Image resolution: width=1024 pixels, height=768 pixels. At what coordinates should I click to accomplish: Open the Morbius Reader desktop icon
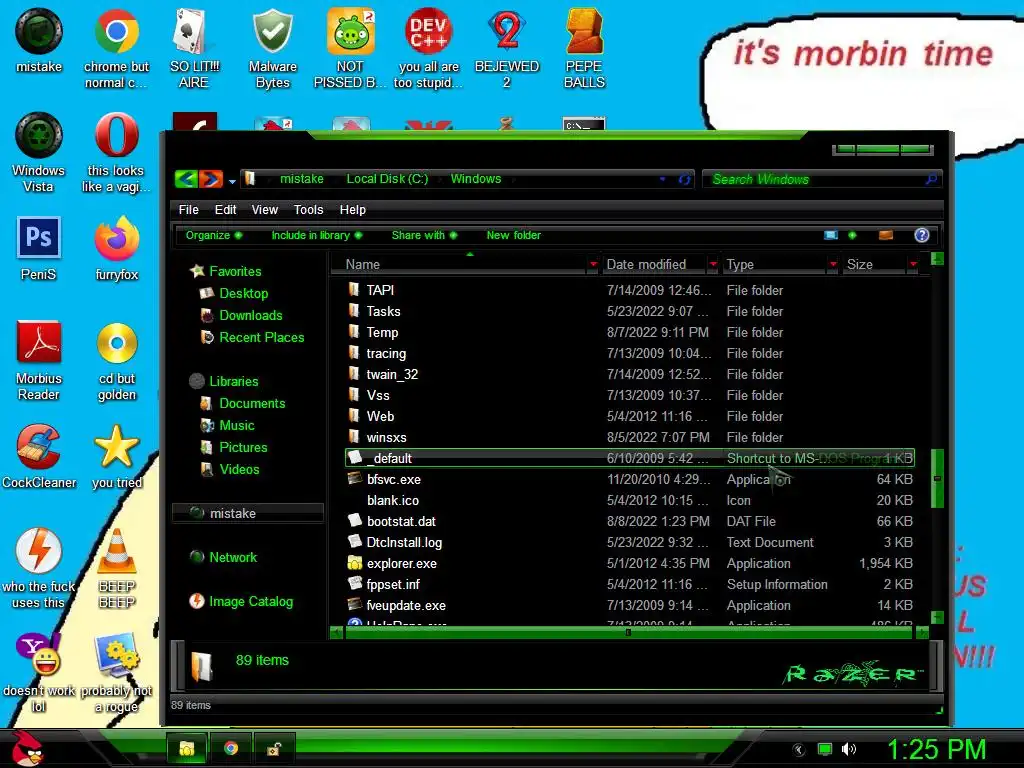click(39, 360)
